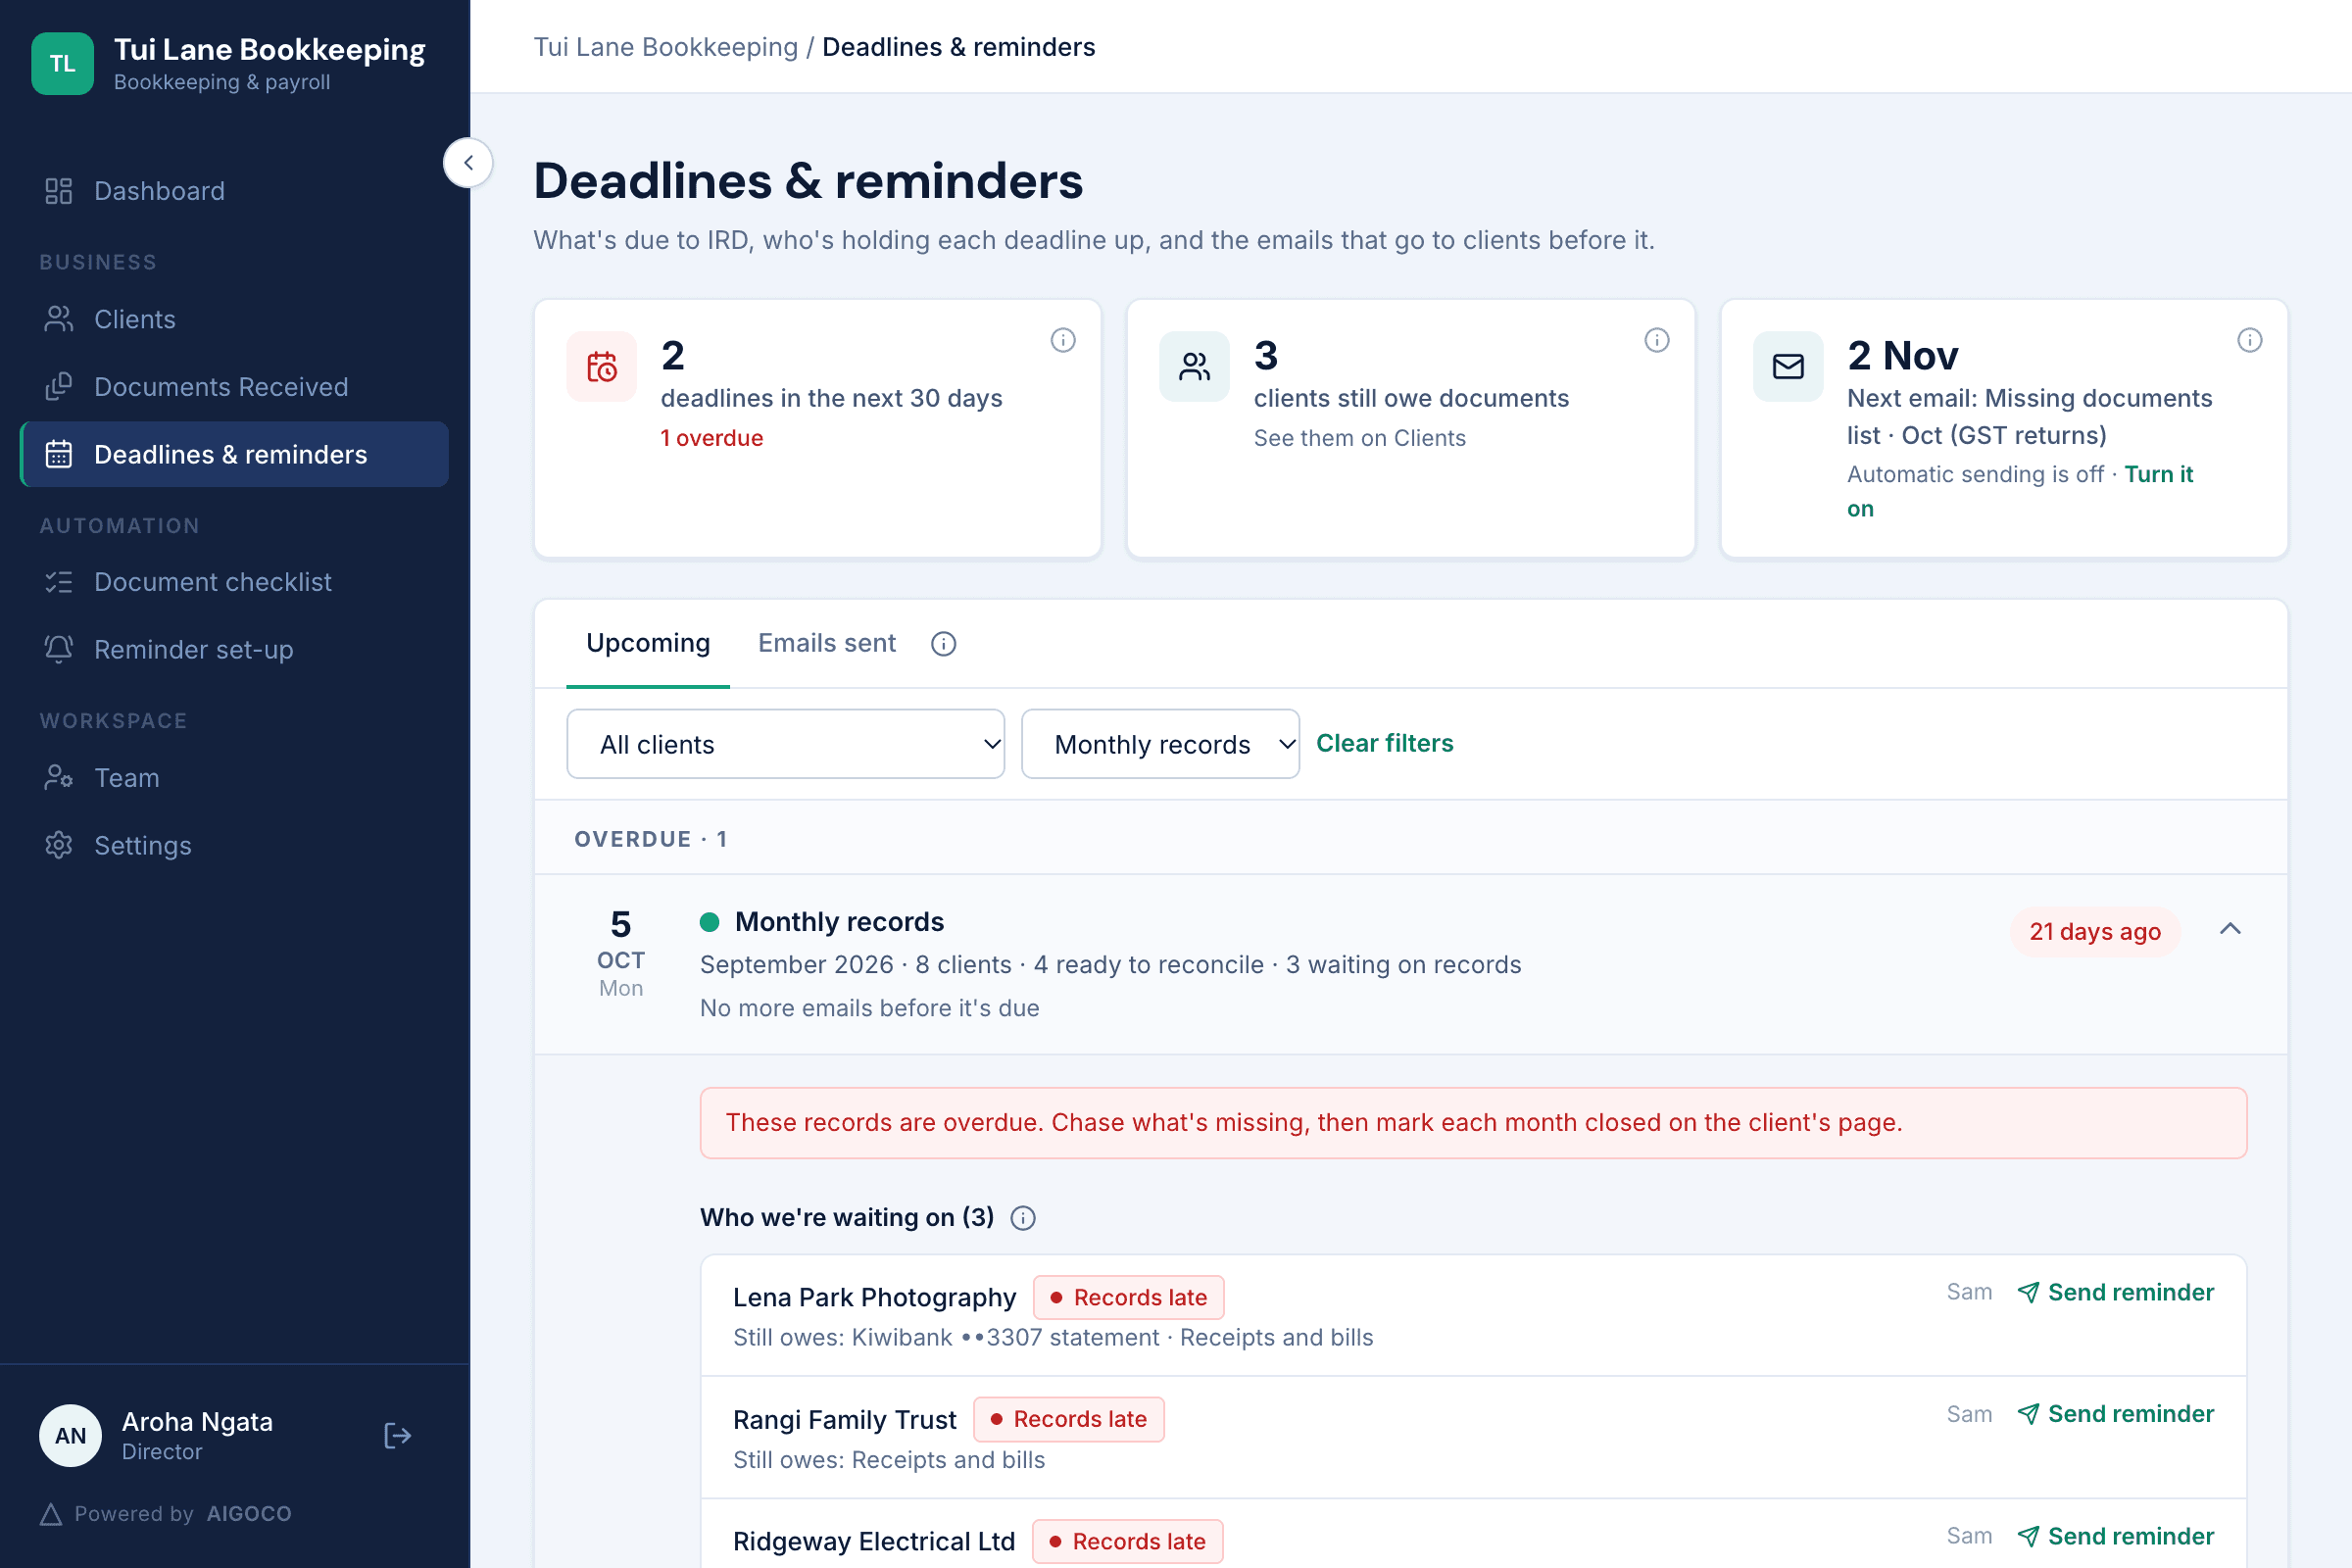This screenshot has width=2352, height=1568.
Task: Send reminder to Rangi Family Trust
Action: 2116,1414
